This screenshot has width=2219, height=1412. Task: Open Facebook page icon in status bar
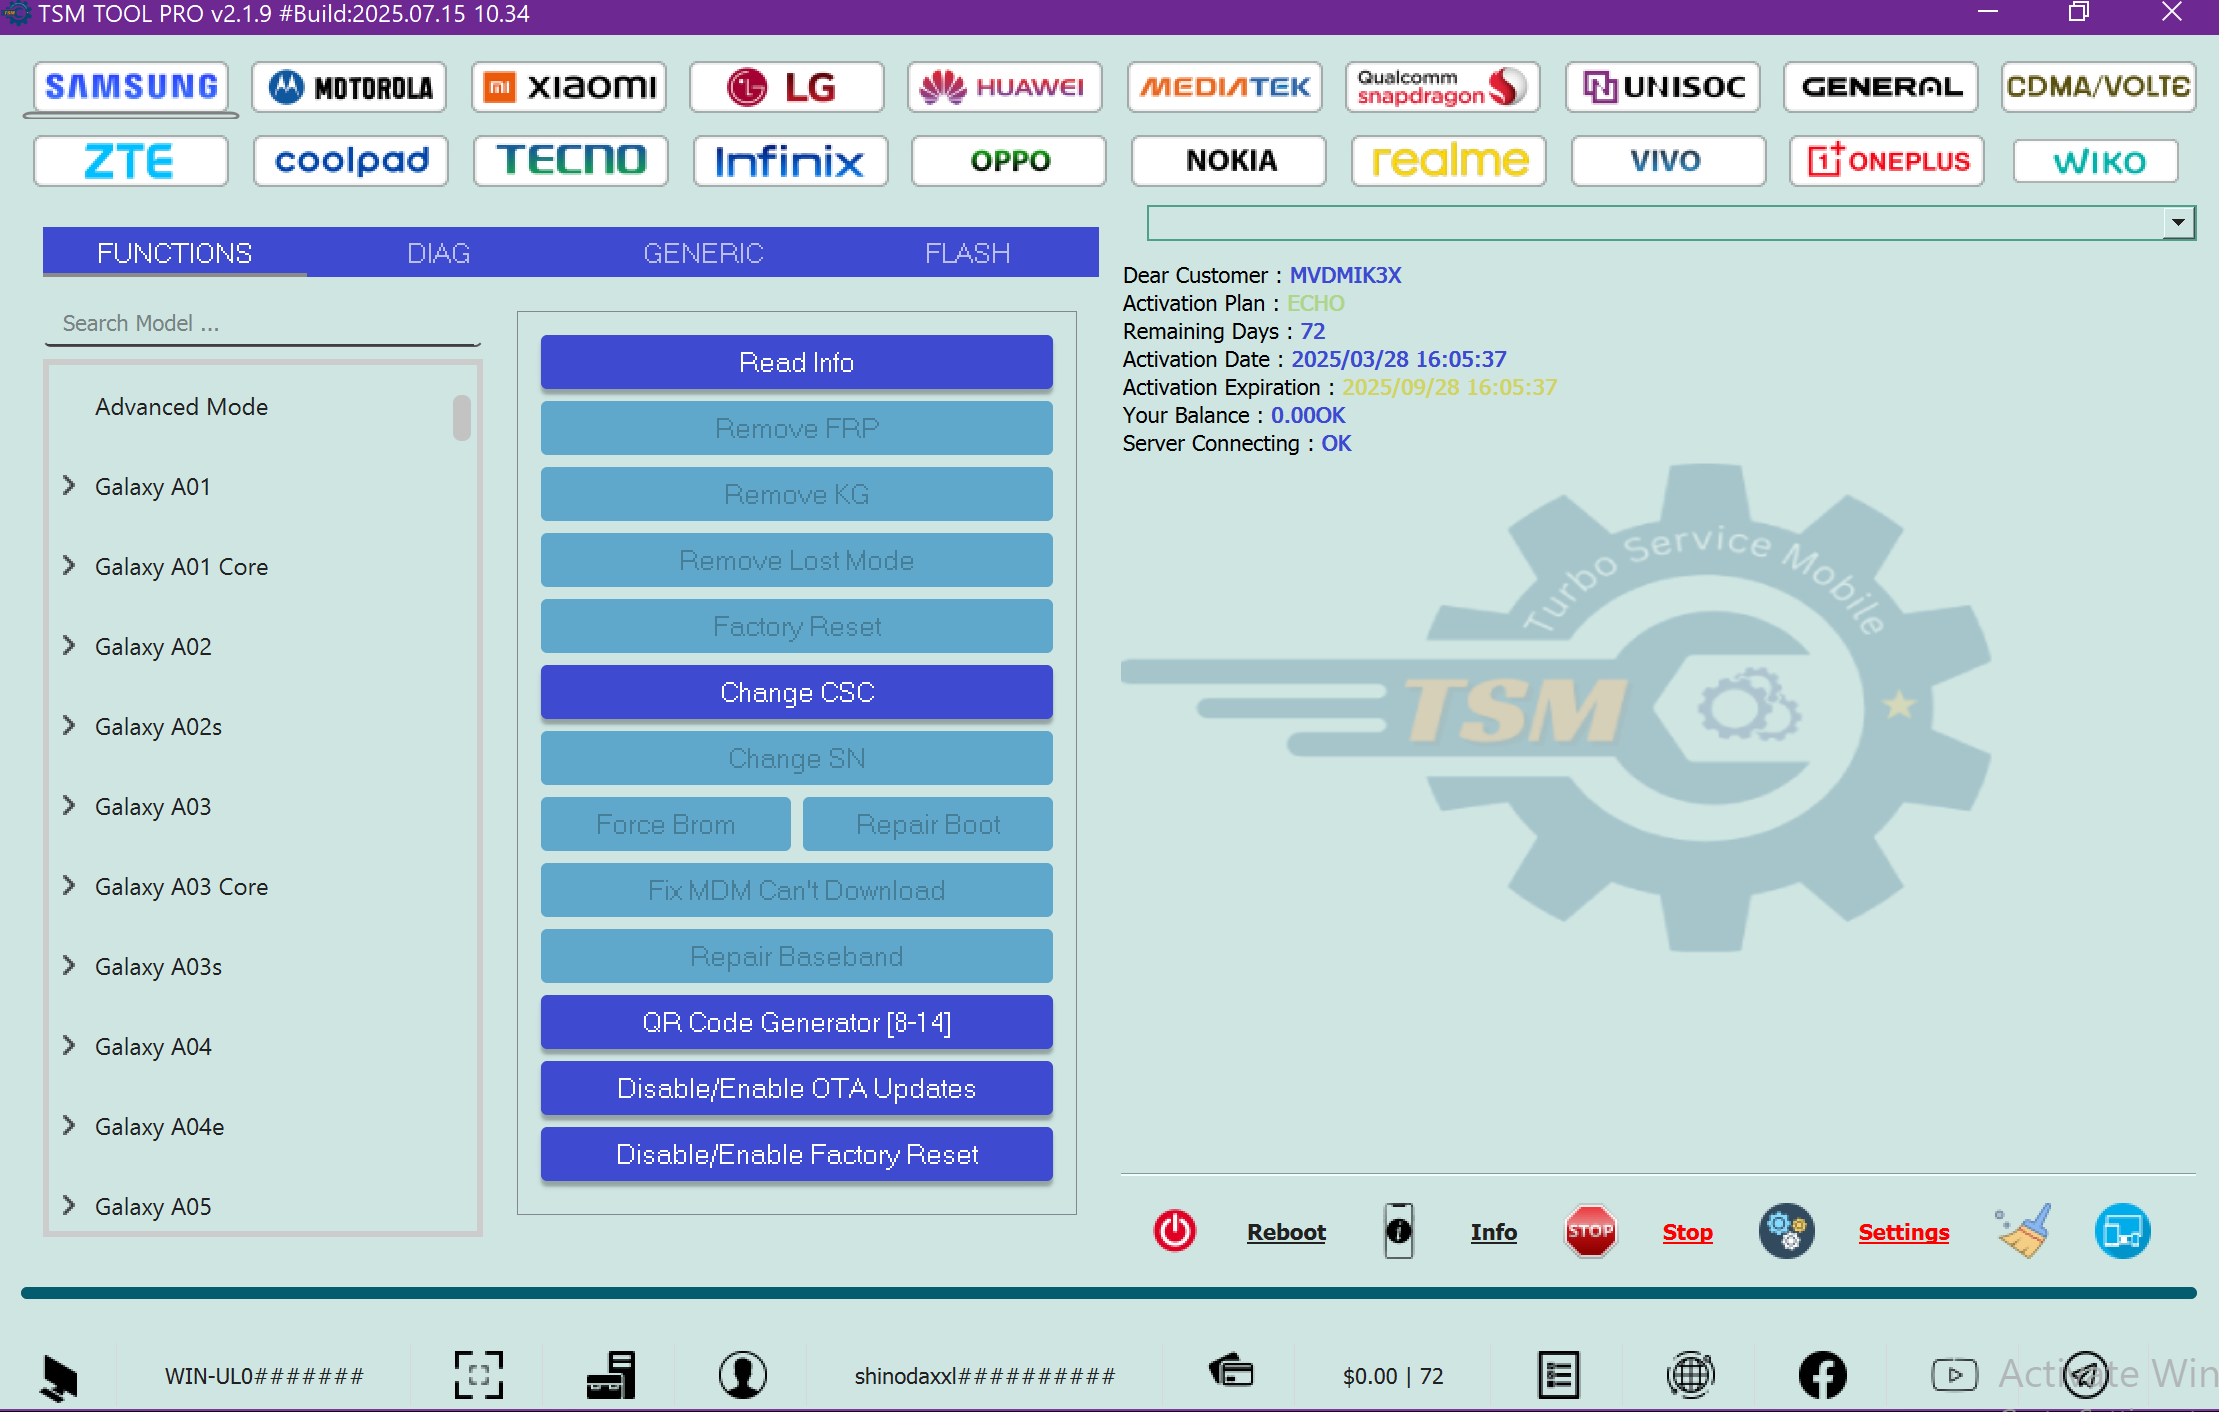click(1823, 1375)
